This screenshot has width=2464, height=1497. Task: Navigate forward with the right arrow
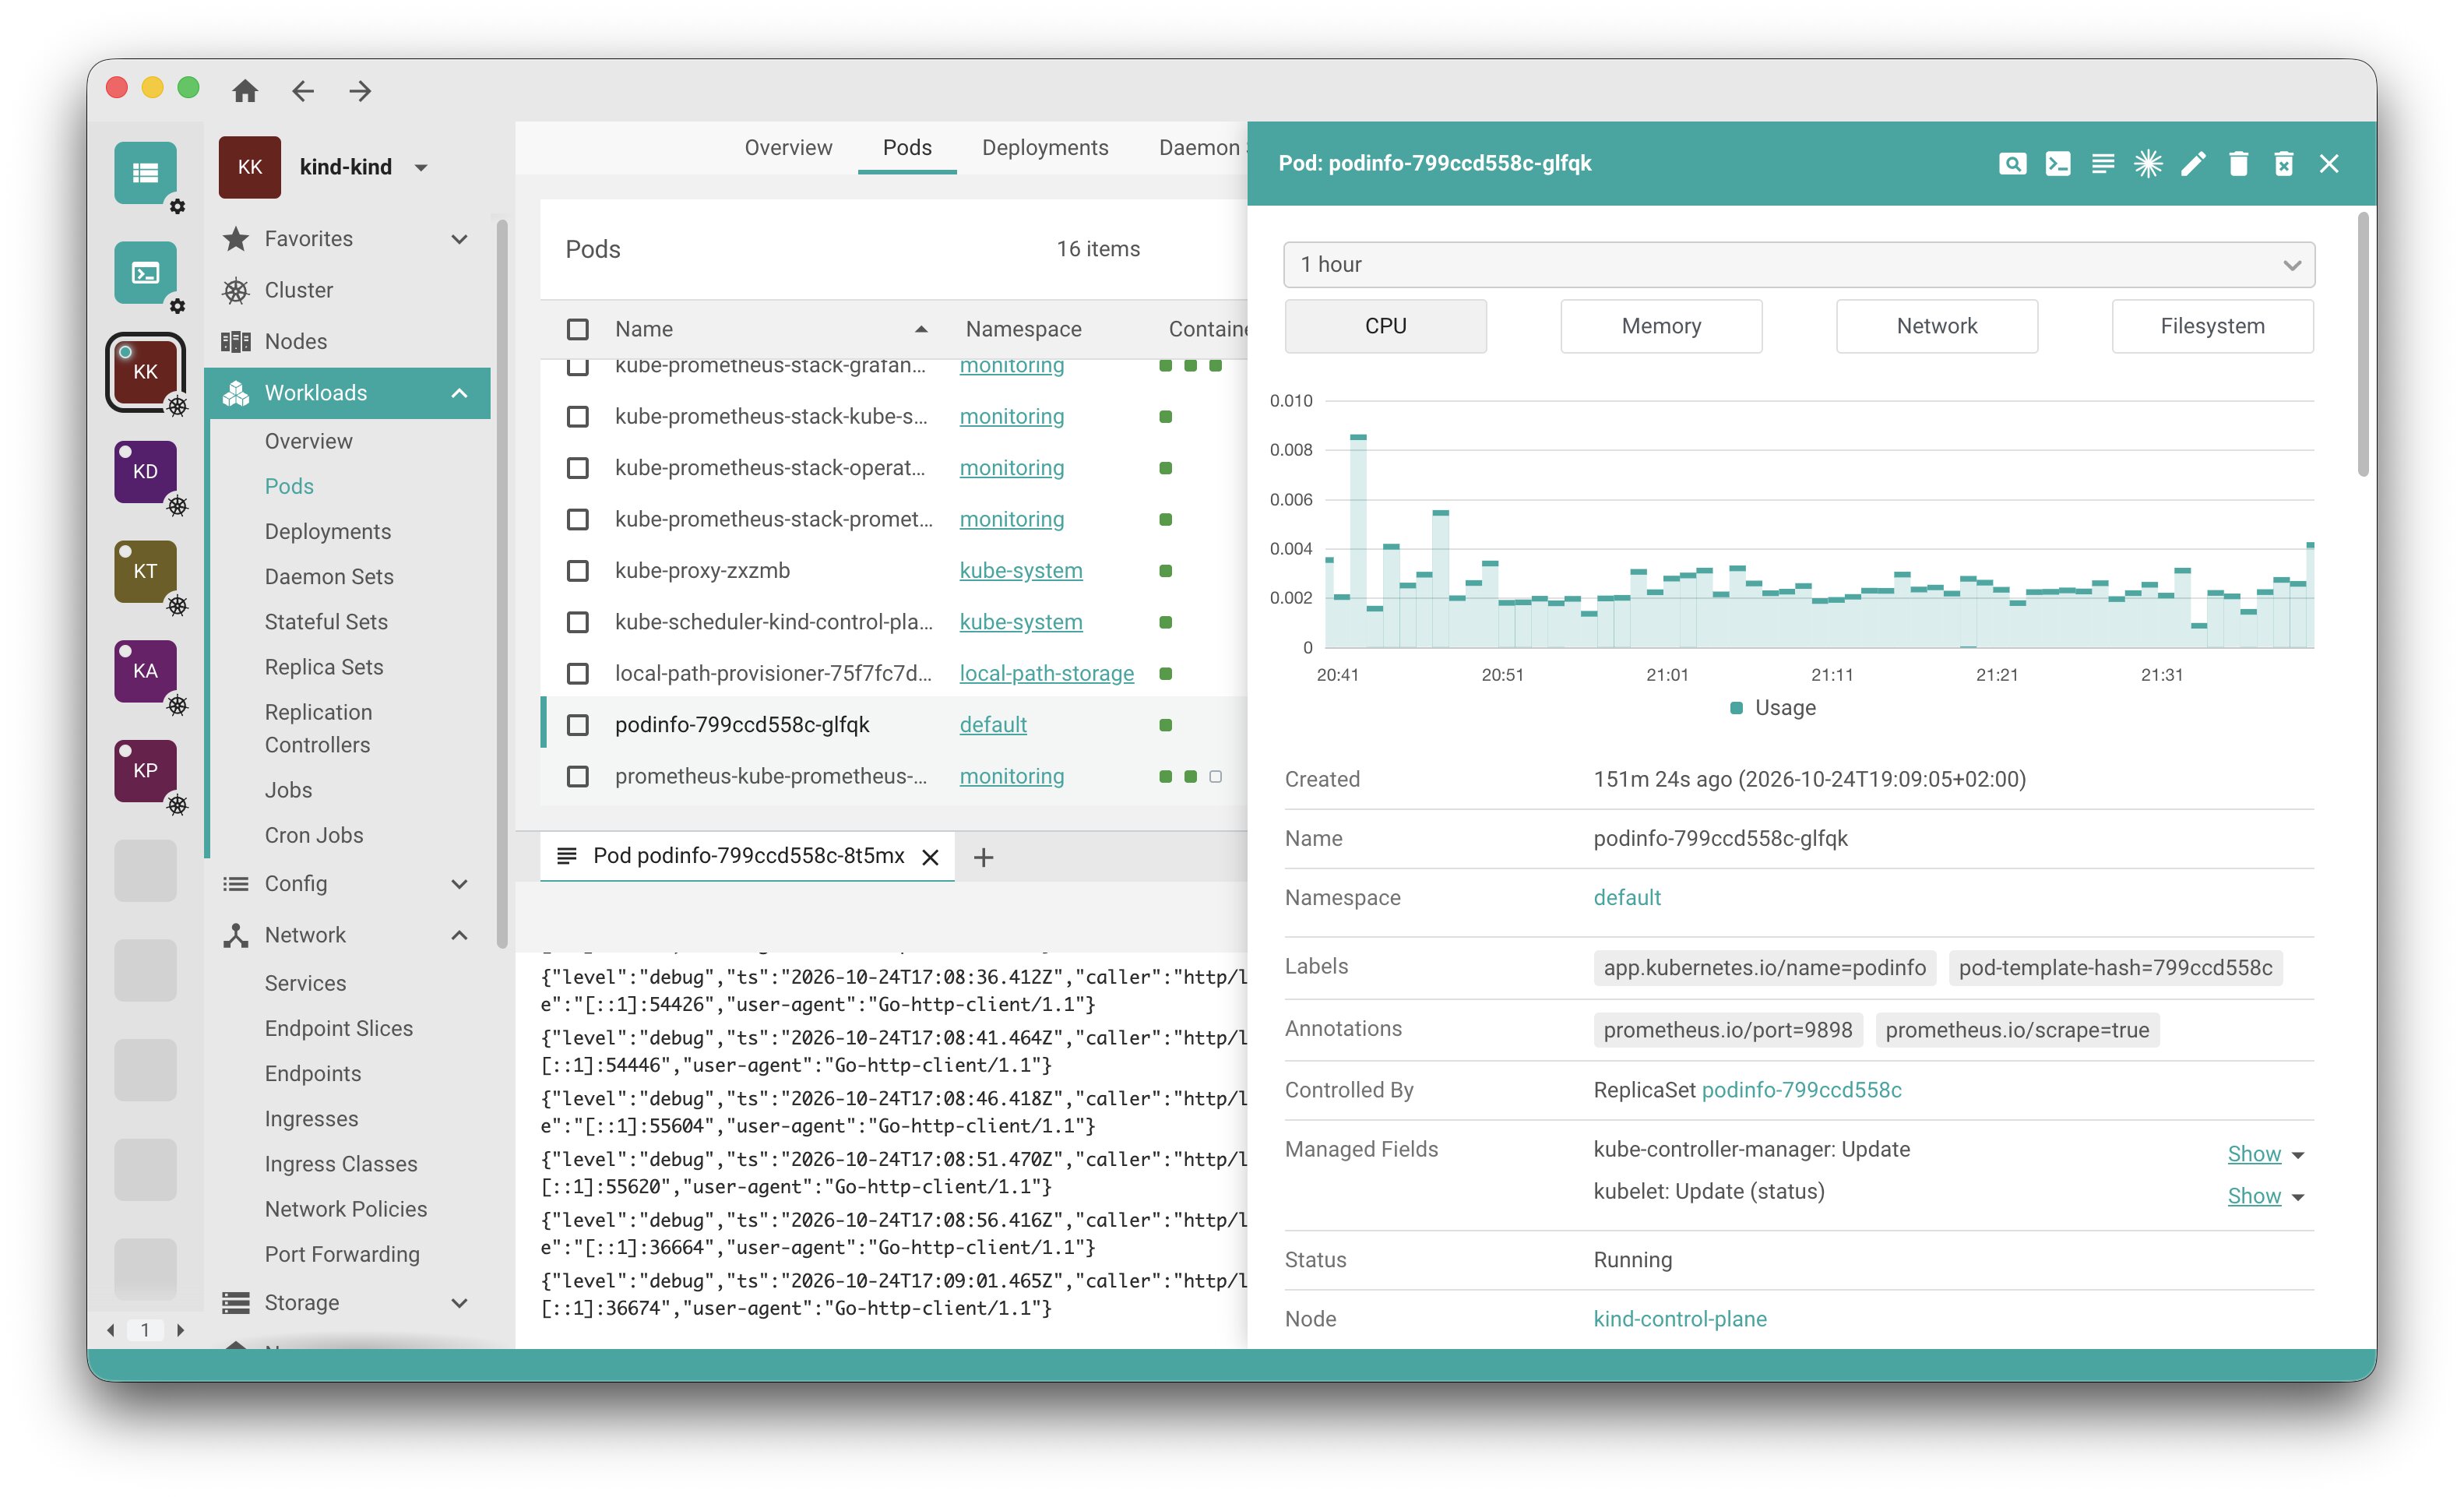pos(361,91)
